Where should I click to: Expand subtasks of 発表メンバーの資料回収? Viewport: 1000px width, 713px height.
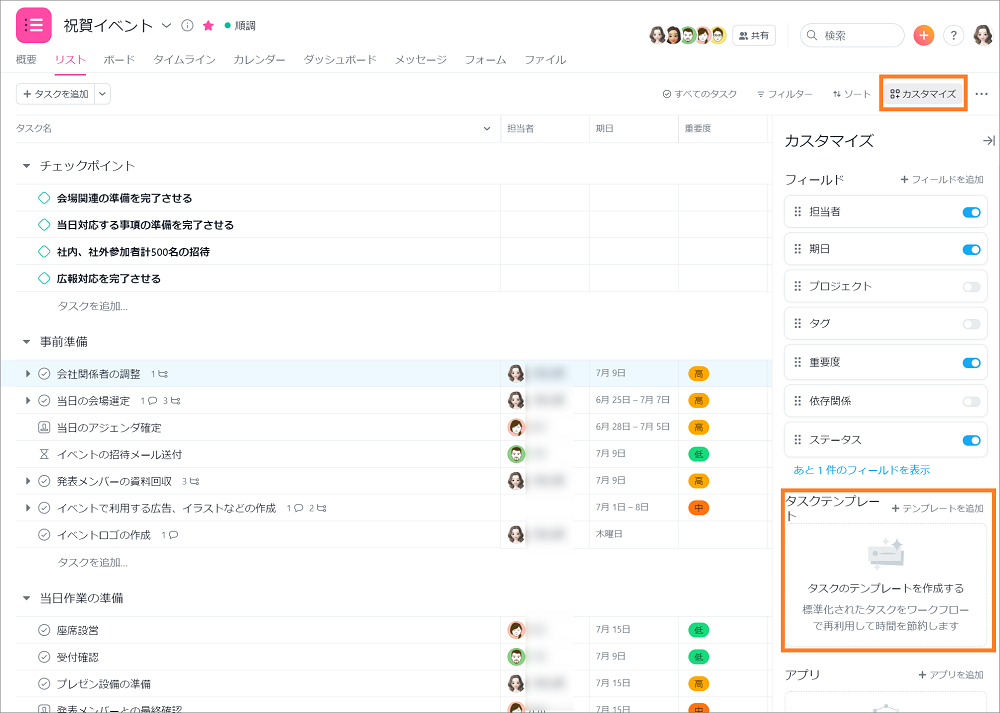click(27, 481)
